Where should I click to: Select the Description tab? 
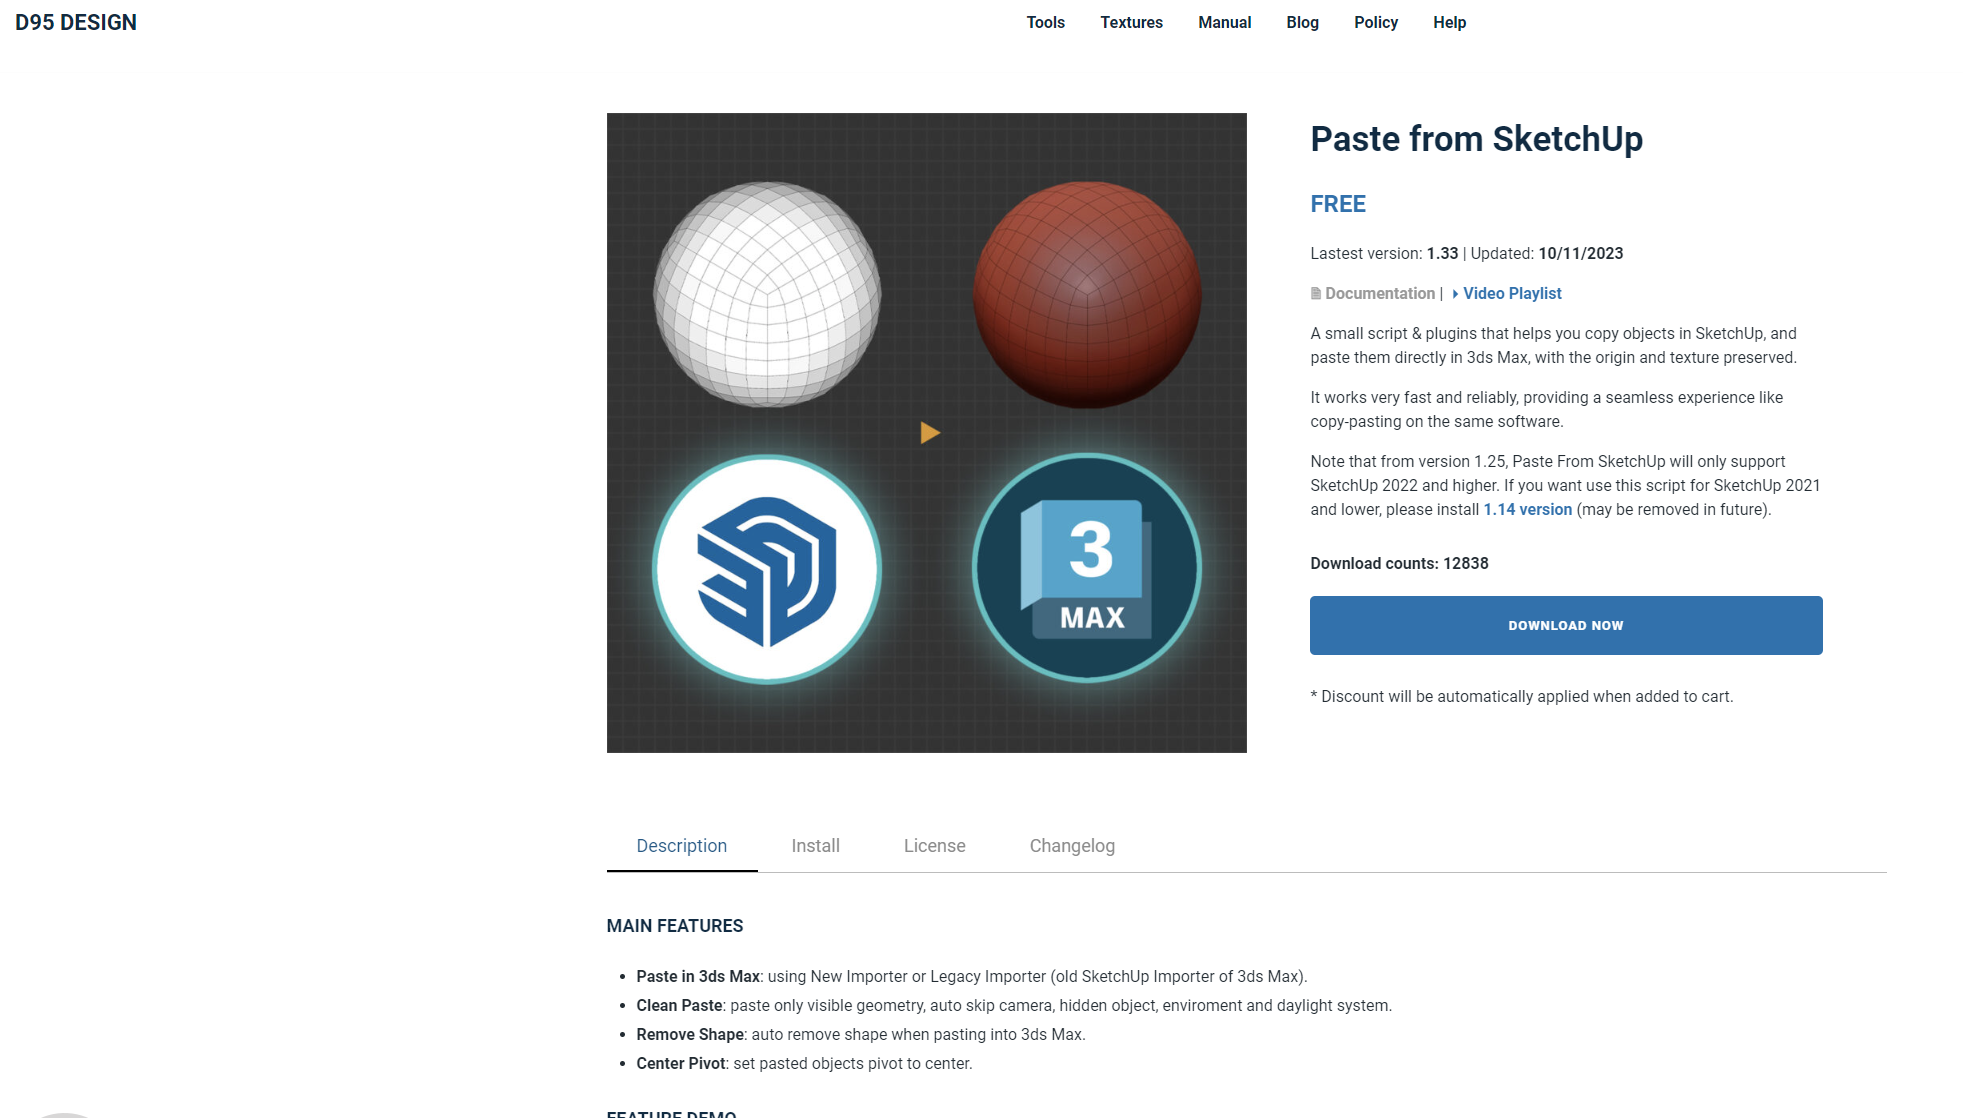[x=682, y=845]
